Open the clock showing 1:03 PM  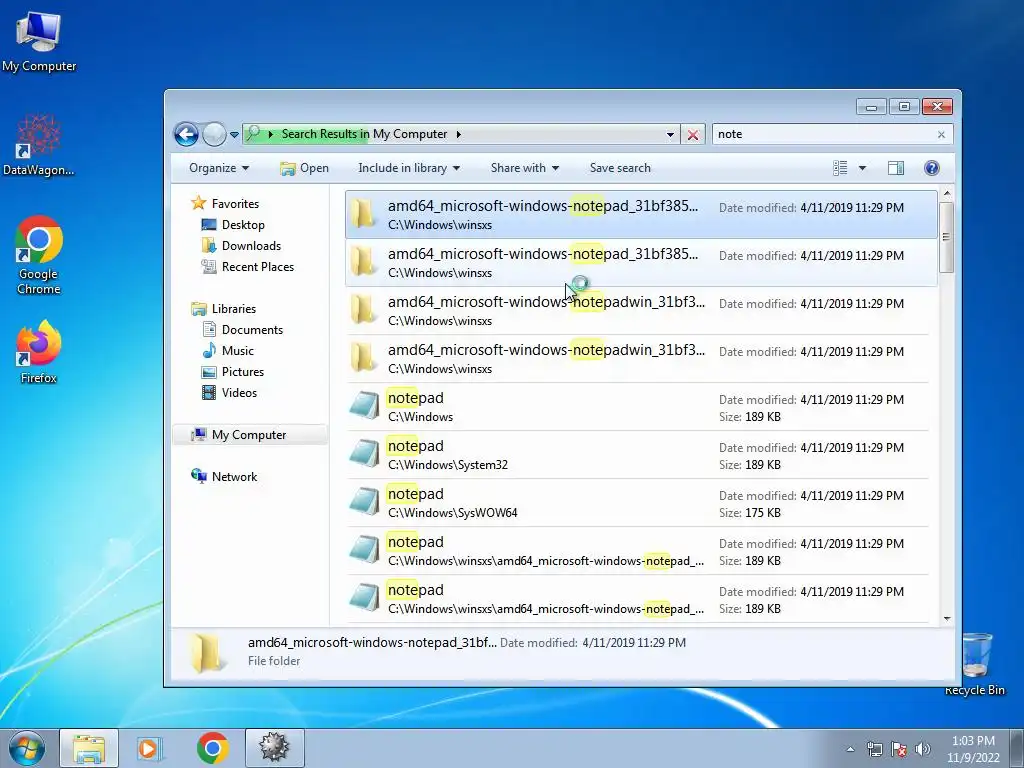tap(973, 749)
